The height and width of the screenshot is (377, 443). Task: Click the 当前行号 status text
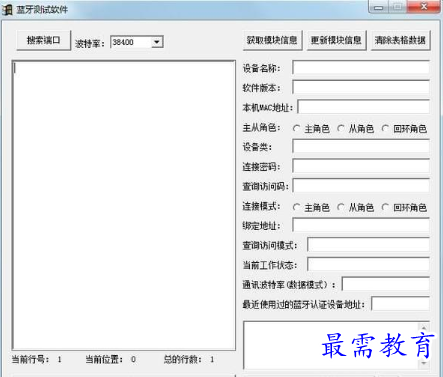37,360
